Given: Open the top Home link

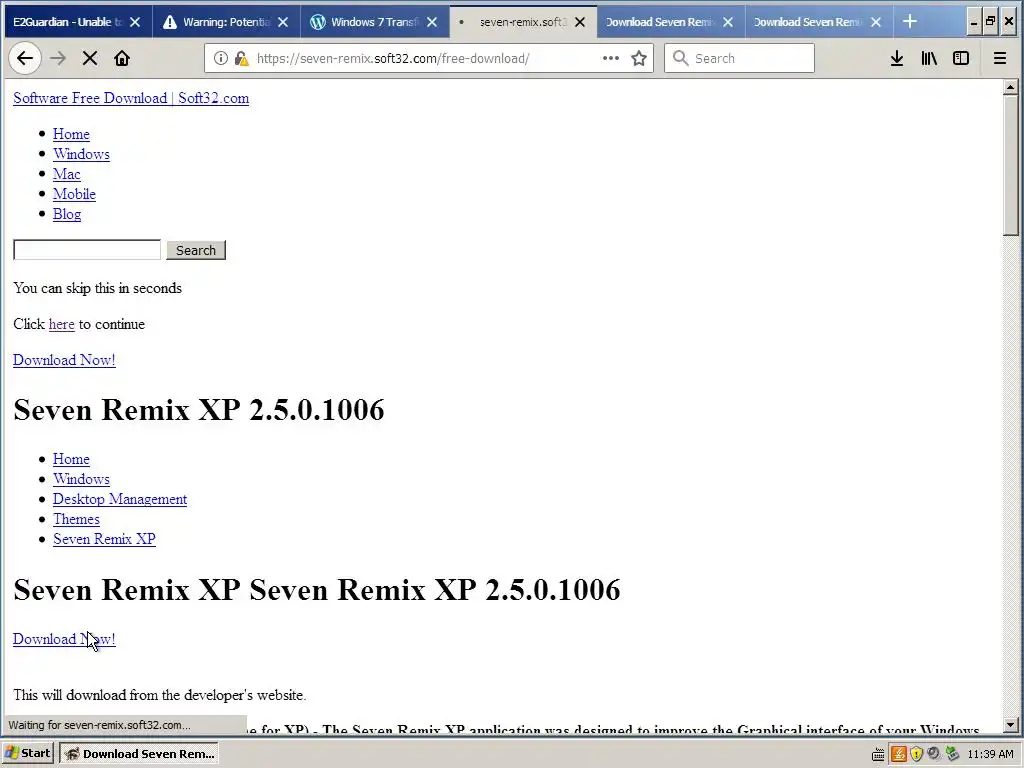Looking at the screenshot, I should [71, 134].
